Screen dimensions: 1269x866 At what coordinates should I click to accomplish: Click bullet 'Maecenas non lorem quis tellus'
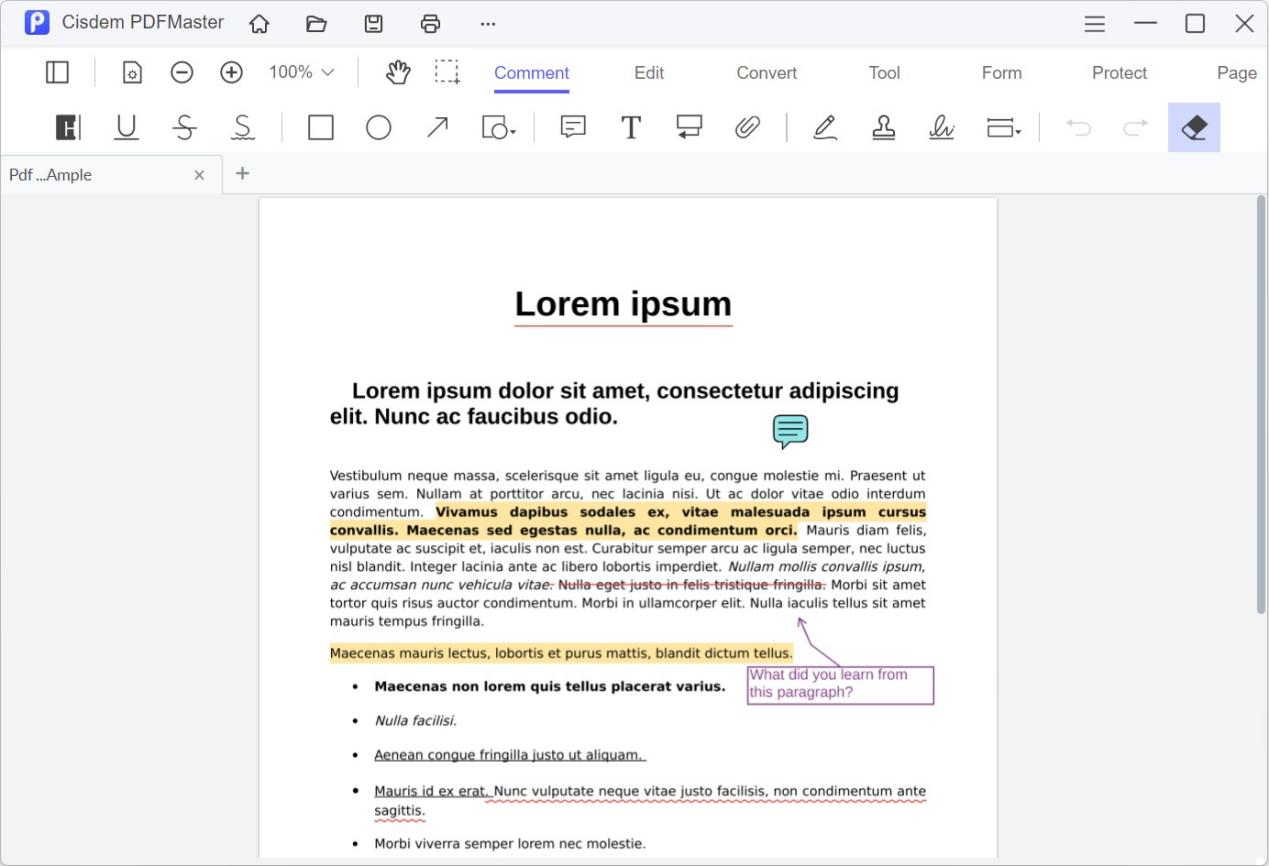coord(550,687)
